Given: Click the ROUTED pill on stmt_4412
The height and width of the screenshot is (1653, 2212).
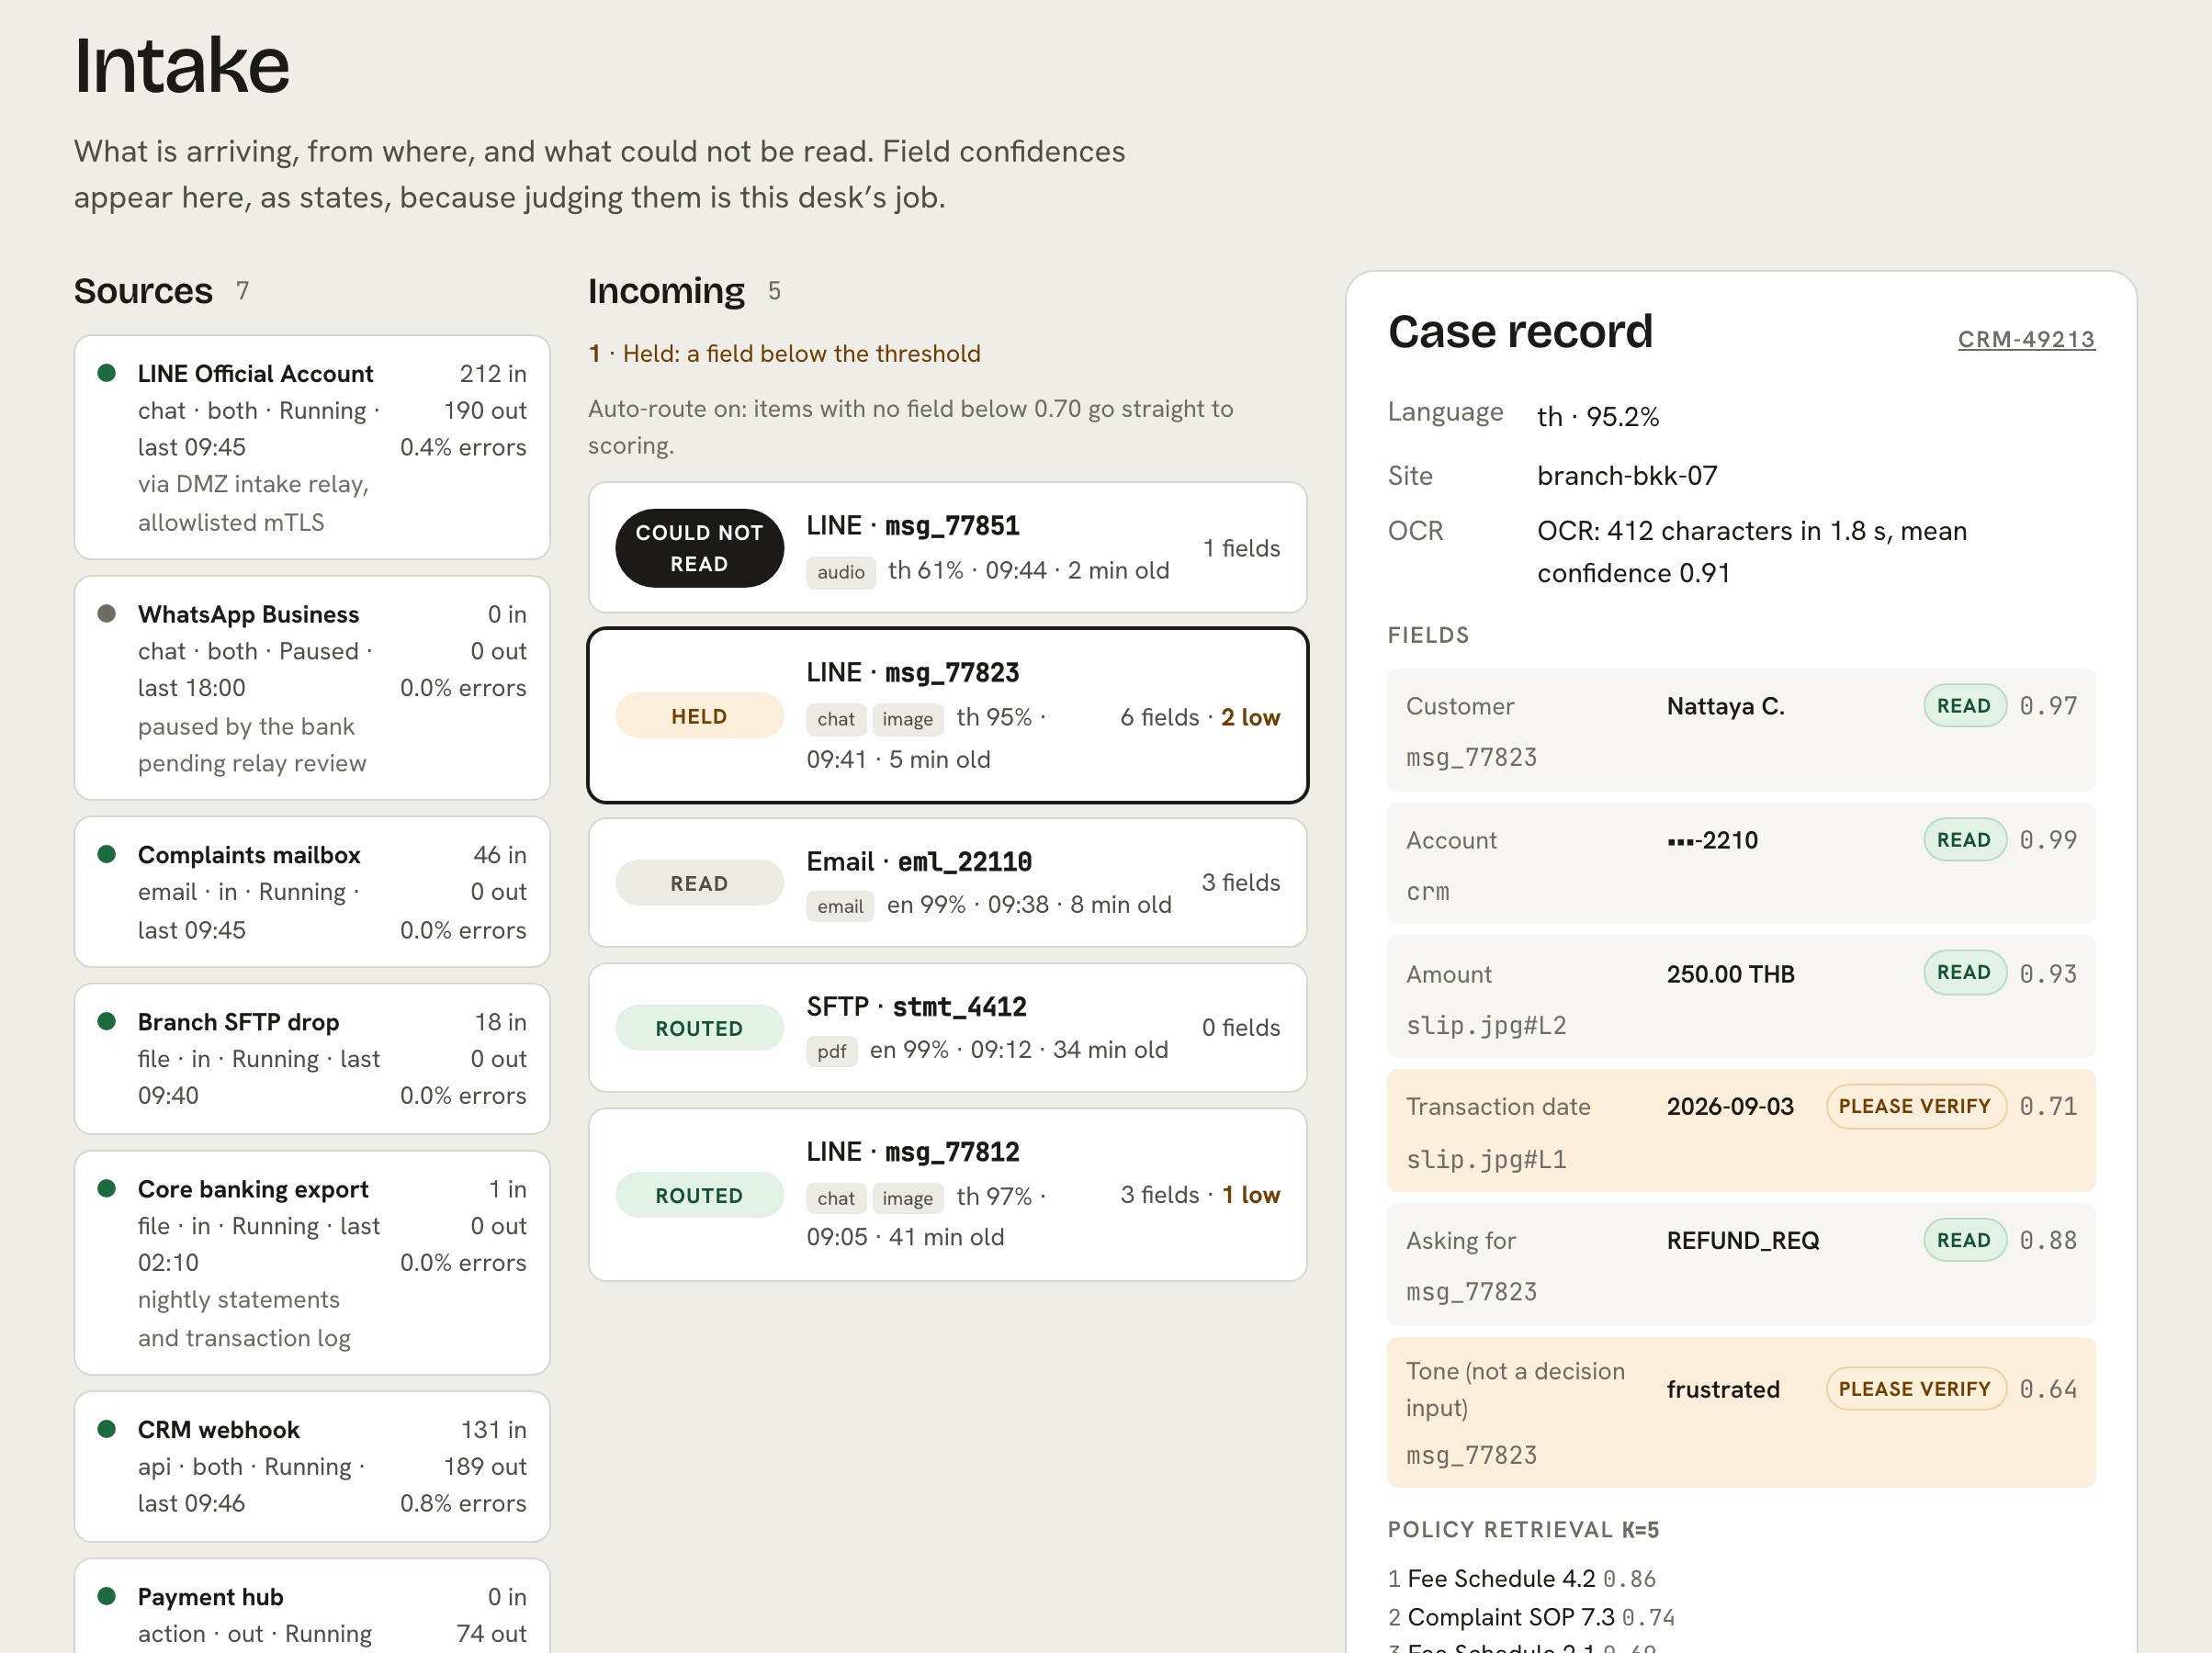Looking at the screenshot, I should pyautogui.click(x=699, y=1028).
